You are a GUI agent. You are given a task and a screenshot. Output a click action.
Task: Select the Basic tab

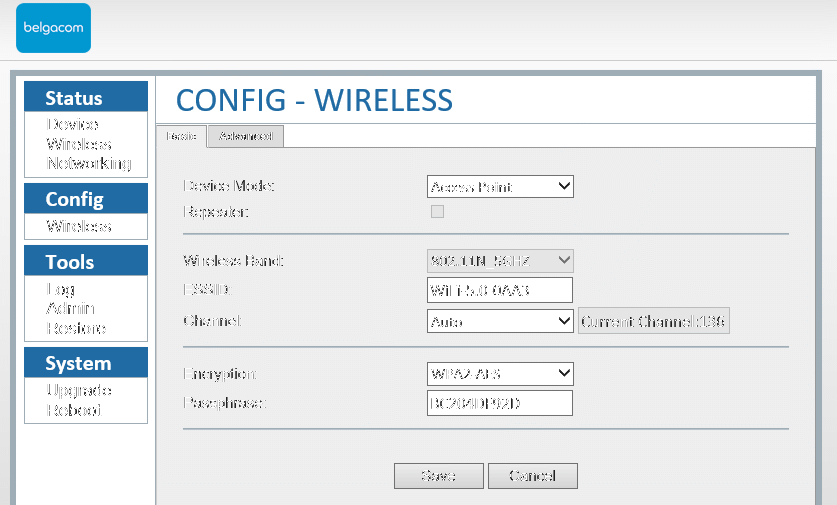pos(181,136)
